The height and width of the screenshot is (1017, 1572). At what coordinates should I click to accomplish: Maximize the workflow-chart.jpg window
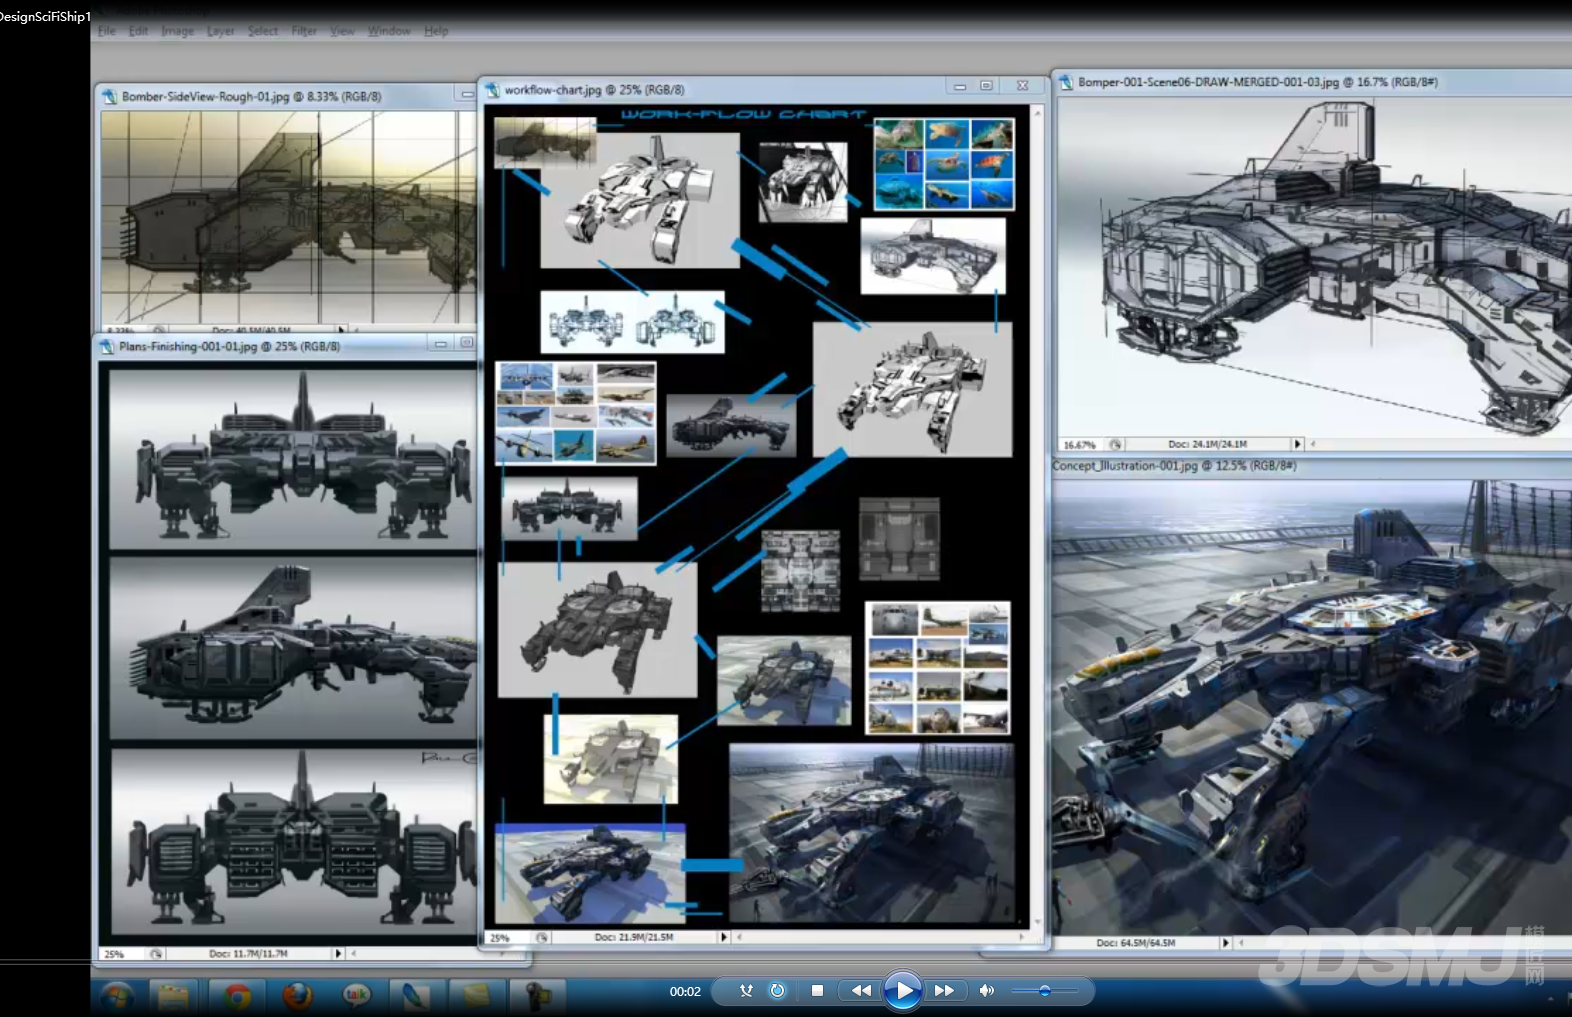[x=987, y=87]
